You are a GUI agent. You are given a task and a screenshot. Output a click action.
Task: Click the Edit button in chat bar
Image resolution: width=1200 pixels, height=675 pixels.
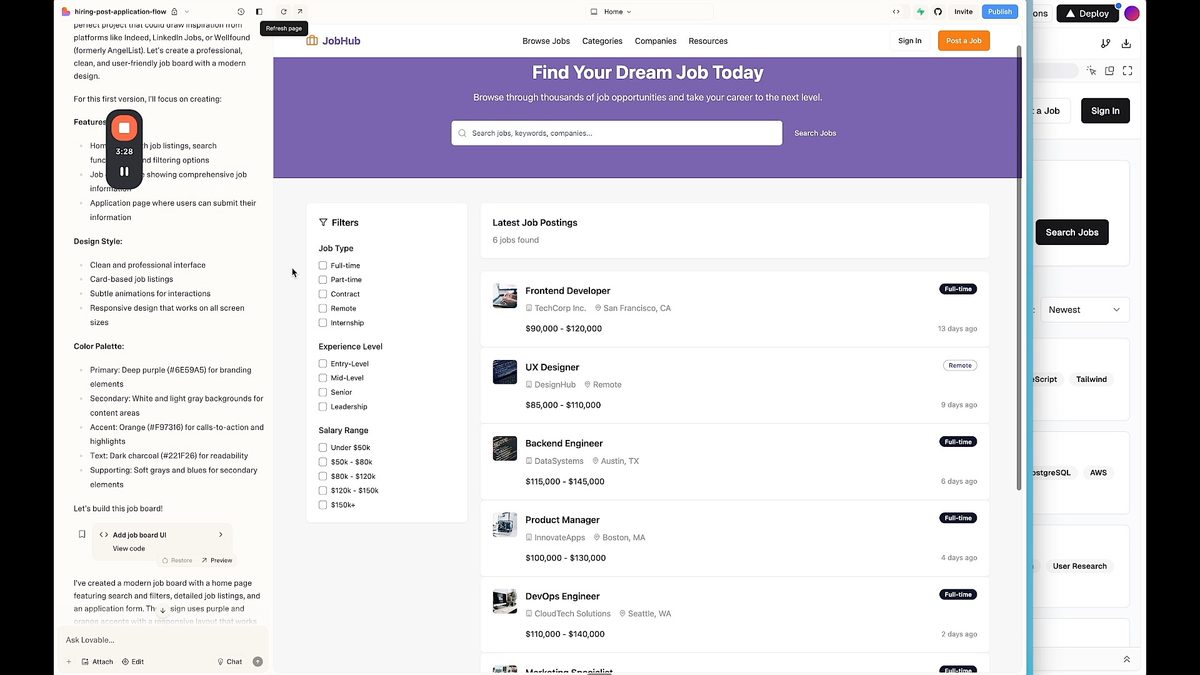tap(133, 661)
